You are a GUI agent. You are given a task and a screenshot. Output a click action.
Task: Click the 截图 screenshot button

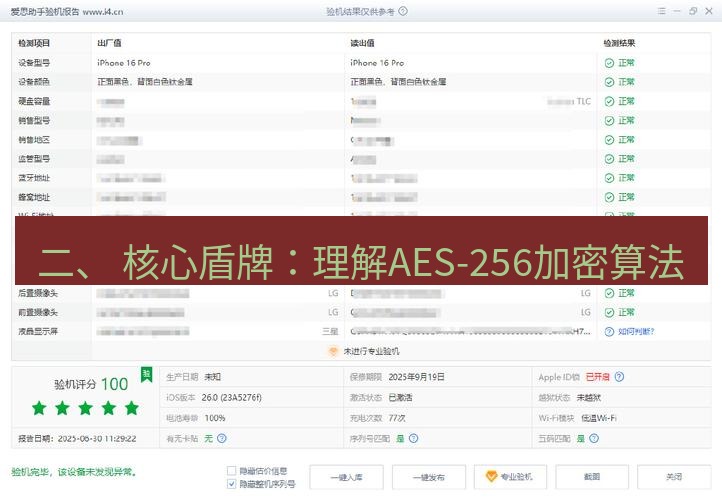pyautogui.click(x=592, y=477)
